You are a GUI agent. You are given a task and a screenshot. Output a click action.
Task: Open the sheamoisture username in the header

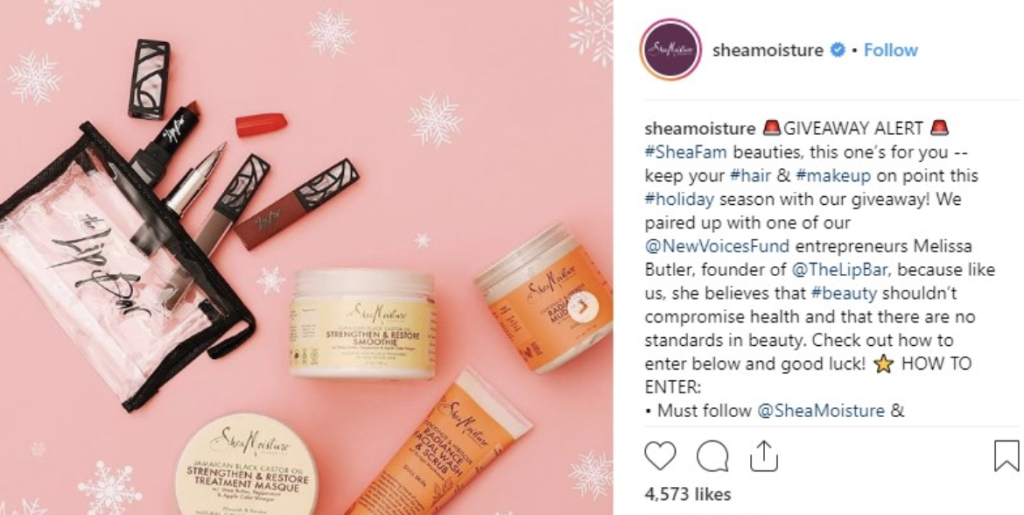click(x=767, y=50)
